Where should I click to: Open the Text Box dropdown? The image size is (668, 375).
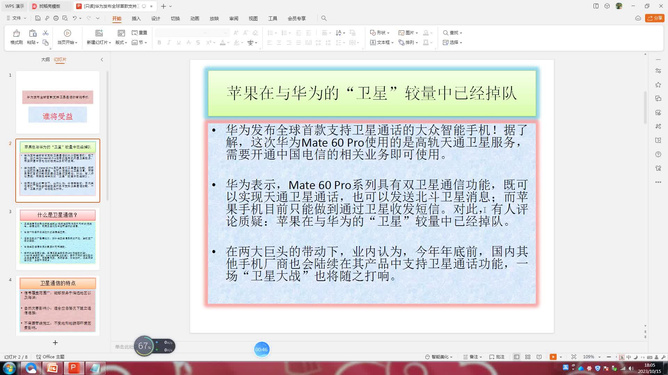(x=382, y=43)
